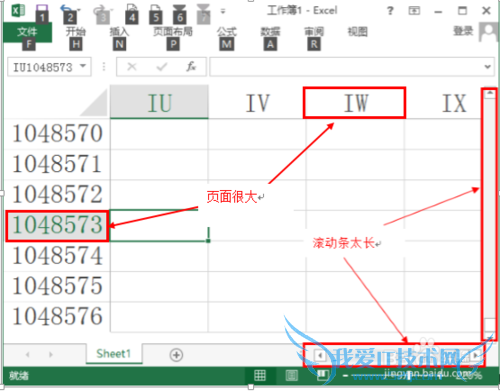Viewport: 500px width, 391px height.
Task: Switch to the 审阅 (Review) tab
Action: (x=314, y=32)
